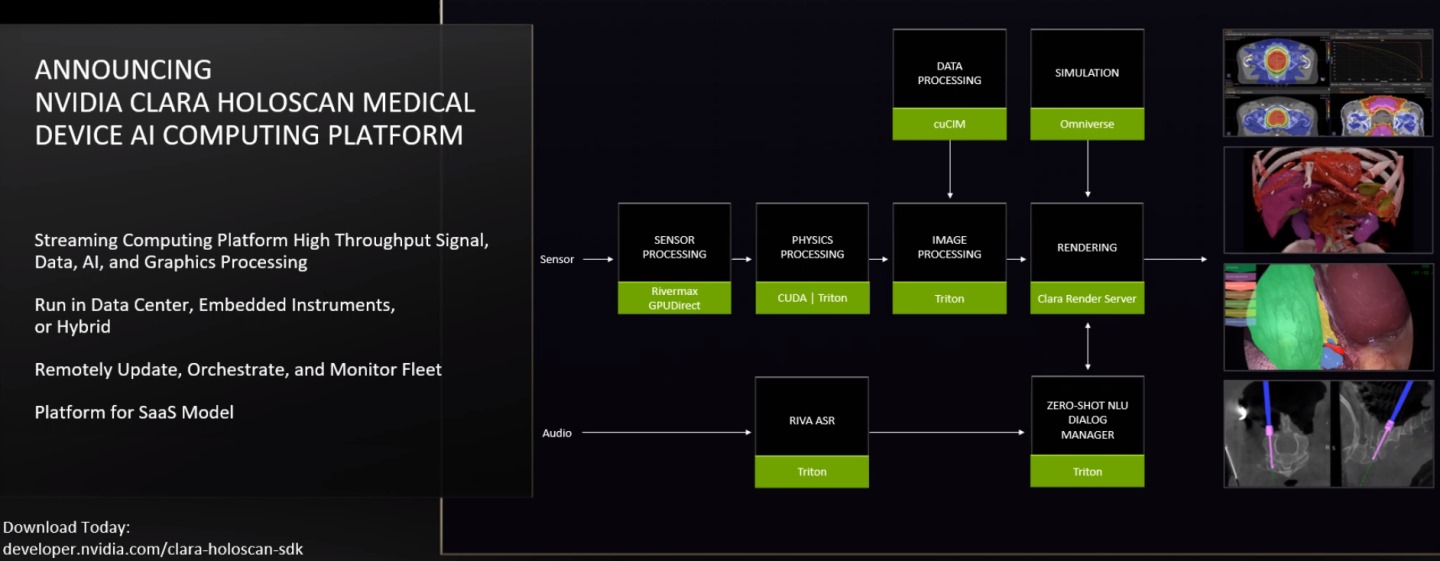This screenshot has width=1440, height=561.
Task: Open the 3D ribcage organ rendering thumbnail
Action: (1328, 200)
